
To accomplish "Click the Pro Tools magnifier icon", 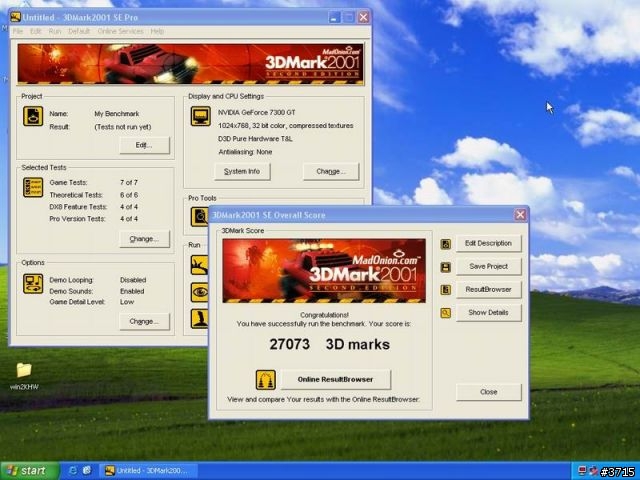I will coord(200,217).
